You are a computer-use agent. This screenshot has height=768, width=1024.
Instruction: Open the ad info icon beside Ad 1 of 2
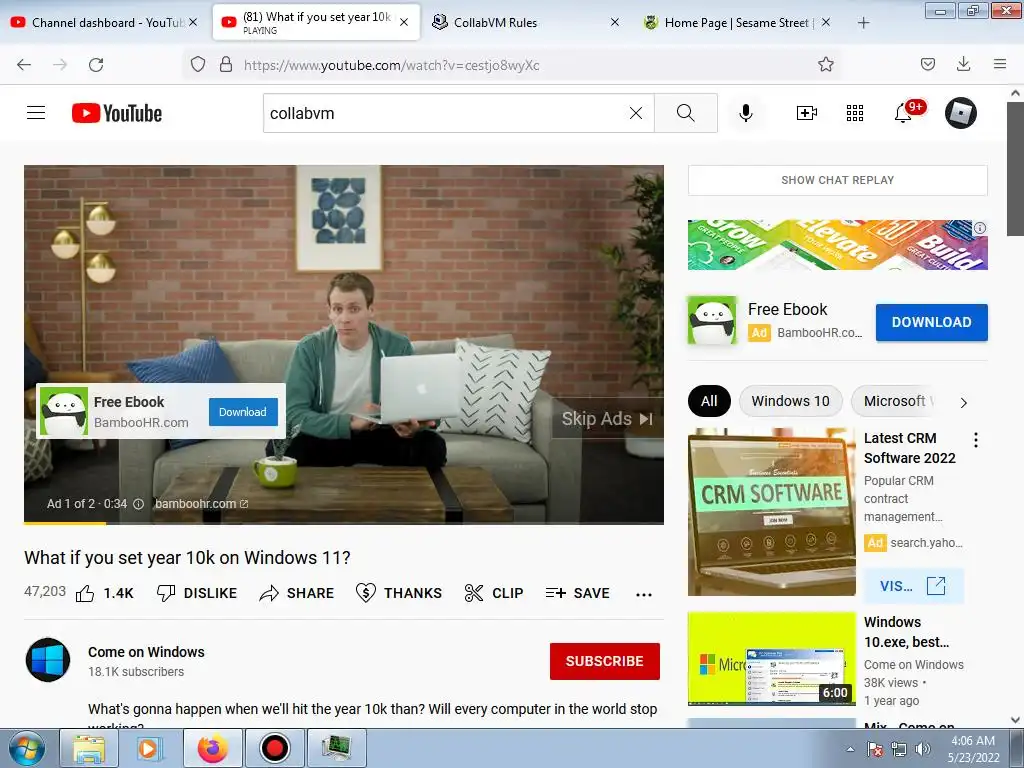coord(138,504)
